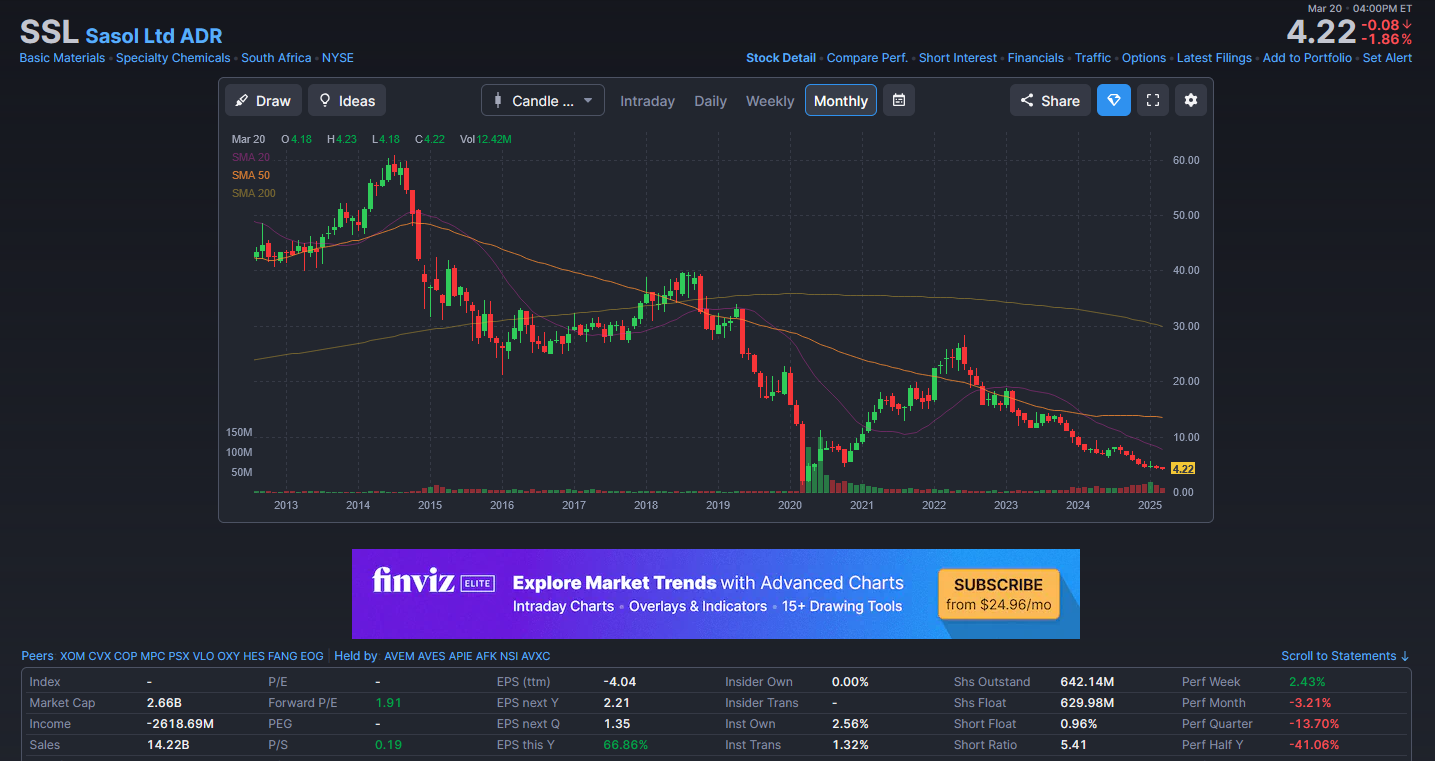Image resolution: width=1435 pixels, height=761 pixels.
Task: Click the finviz Elite logo in banner
Action: tap(433, 582)
